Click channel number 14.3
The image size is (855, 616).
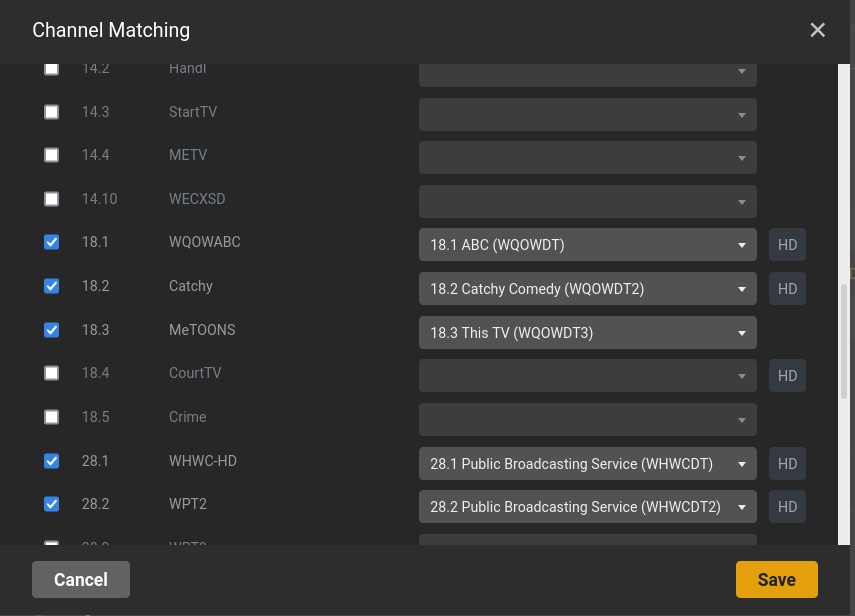coord(95,112)
